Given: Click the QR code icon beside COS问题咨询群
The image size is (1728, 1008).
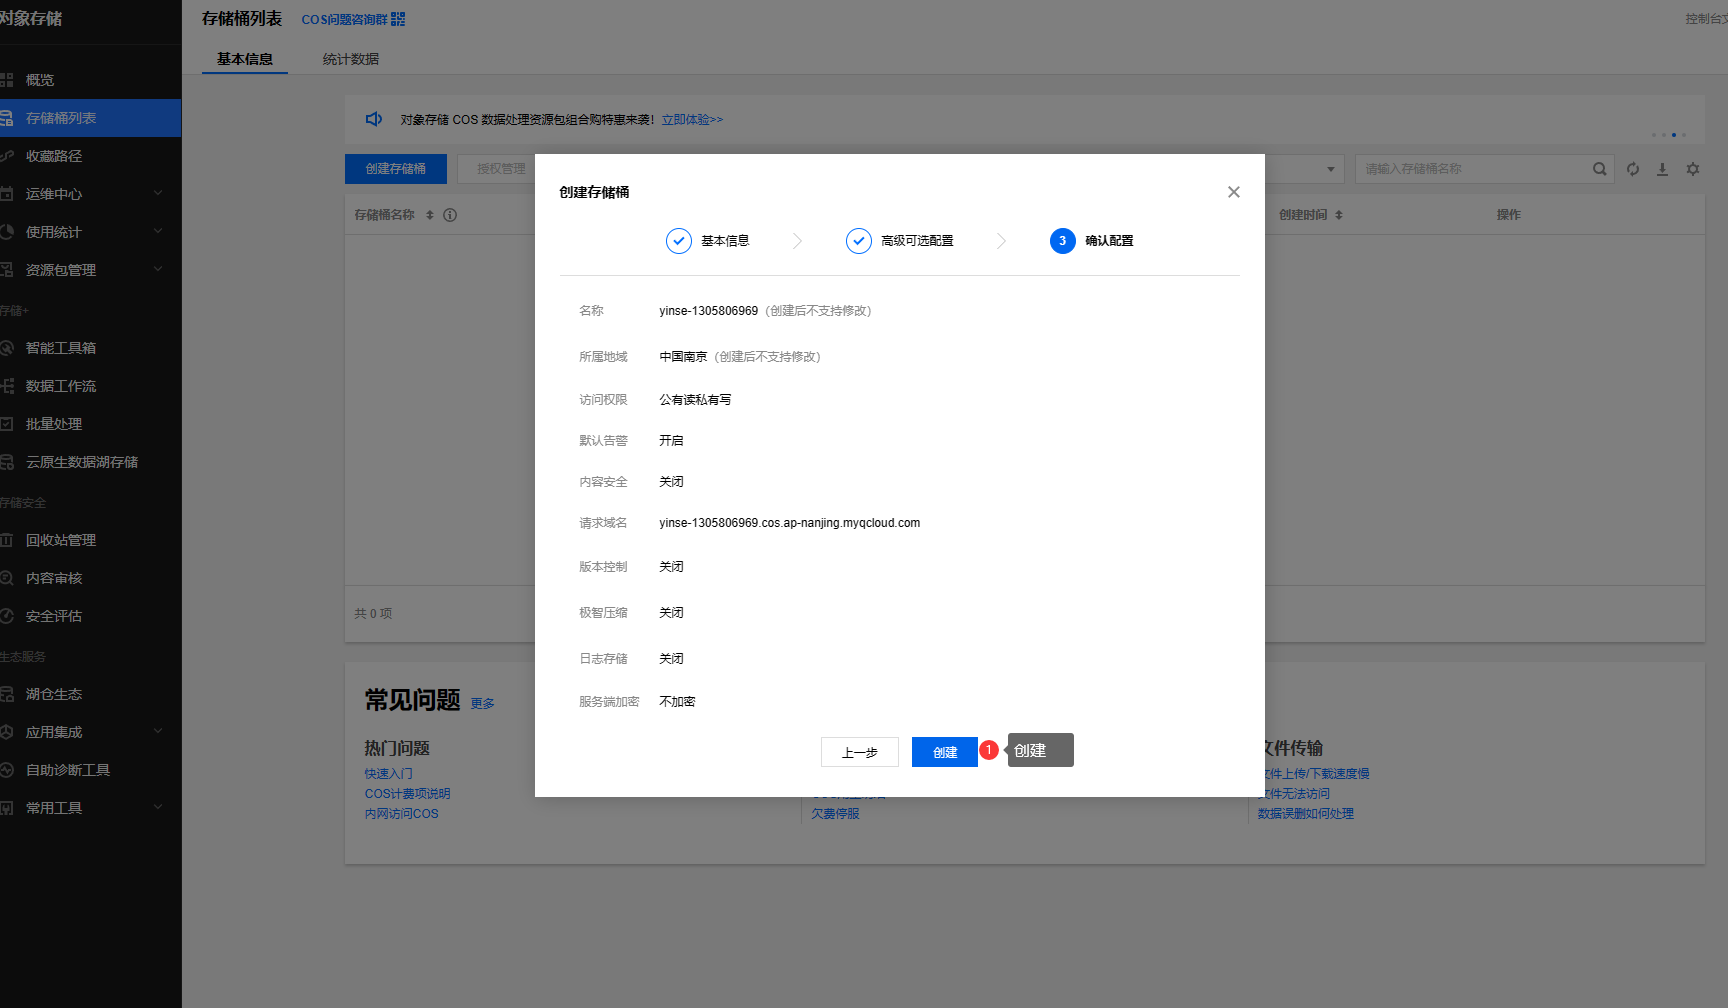Looking at the screenshot, I should point(398,19).
